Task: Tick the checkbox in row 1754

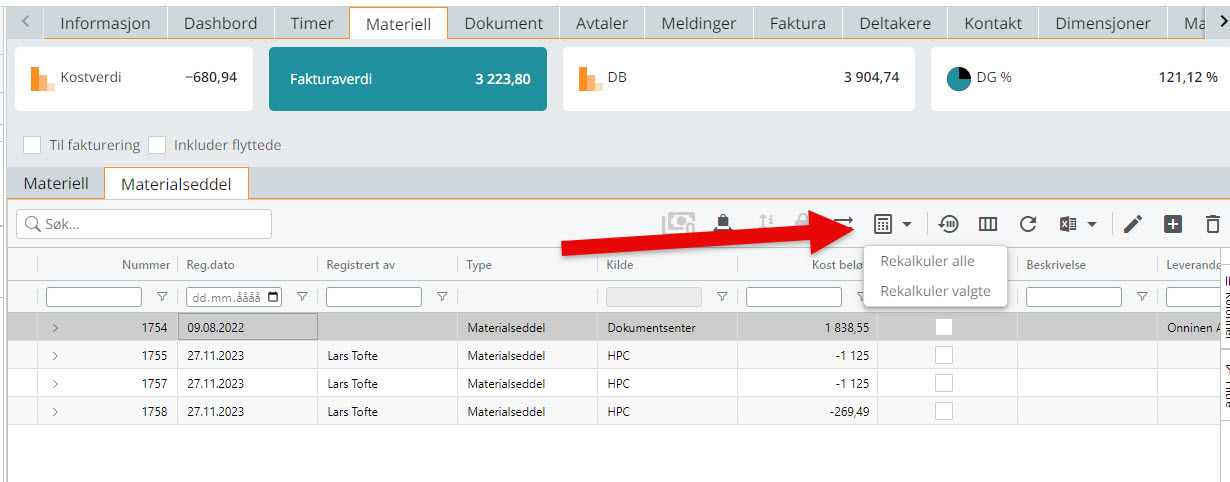Action: (x=944, y=327)
